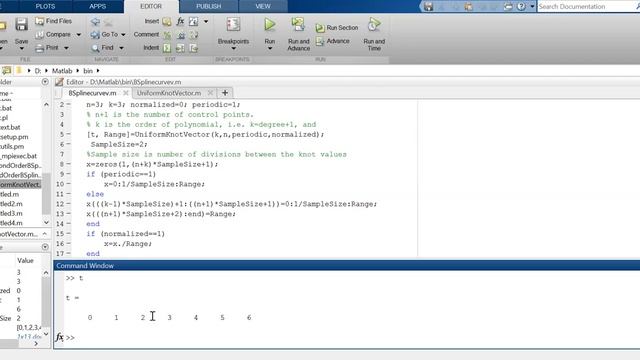
Task: Click the Find magnifier button
Action: (102, 48)
